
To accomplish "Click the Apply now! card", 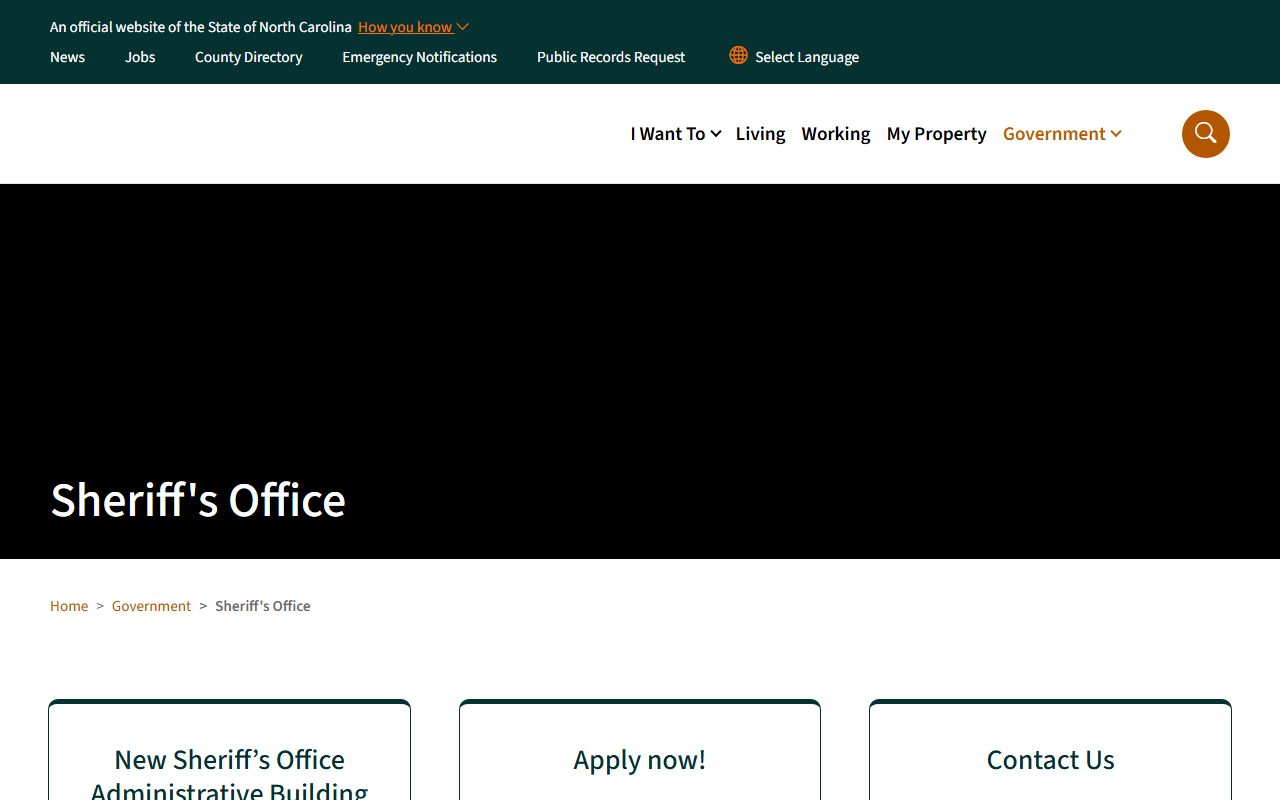I will pos(639,760).
